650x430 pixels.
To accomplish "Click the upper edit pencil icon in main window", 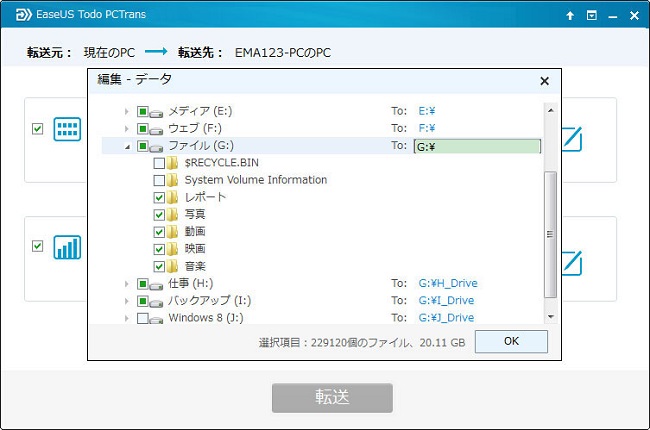I will click(x=572, y=139).
